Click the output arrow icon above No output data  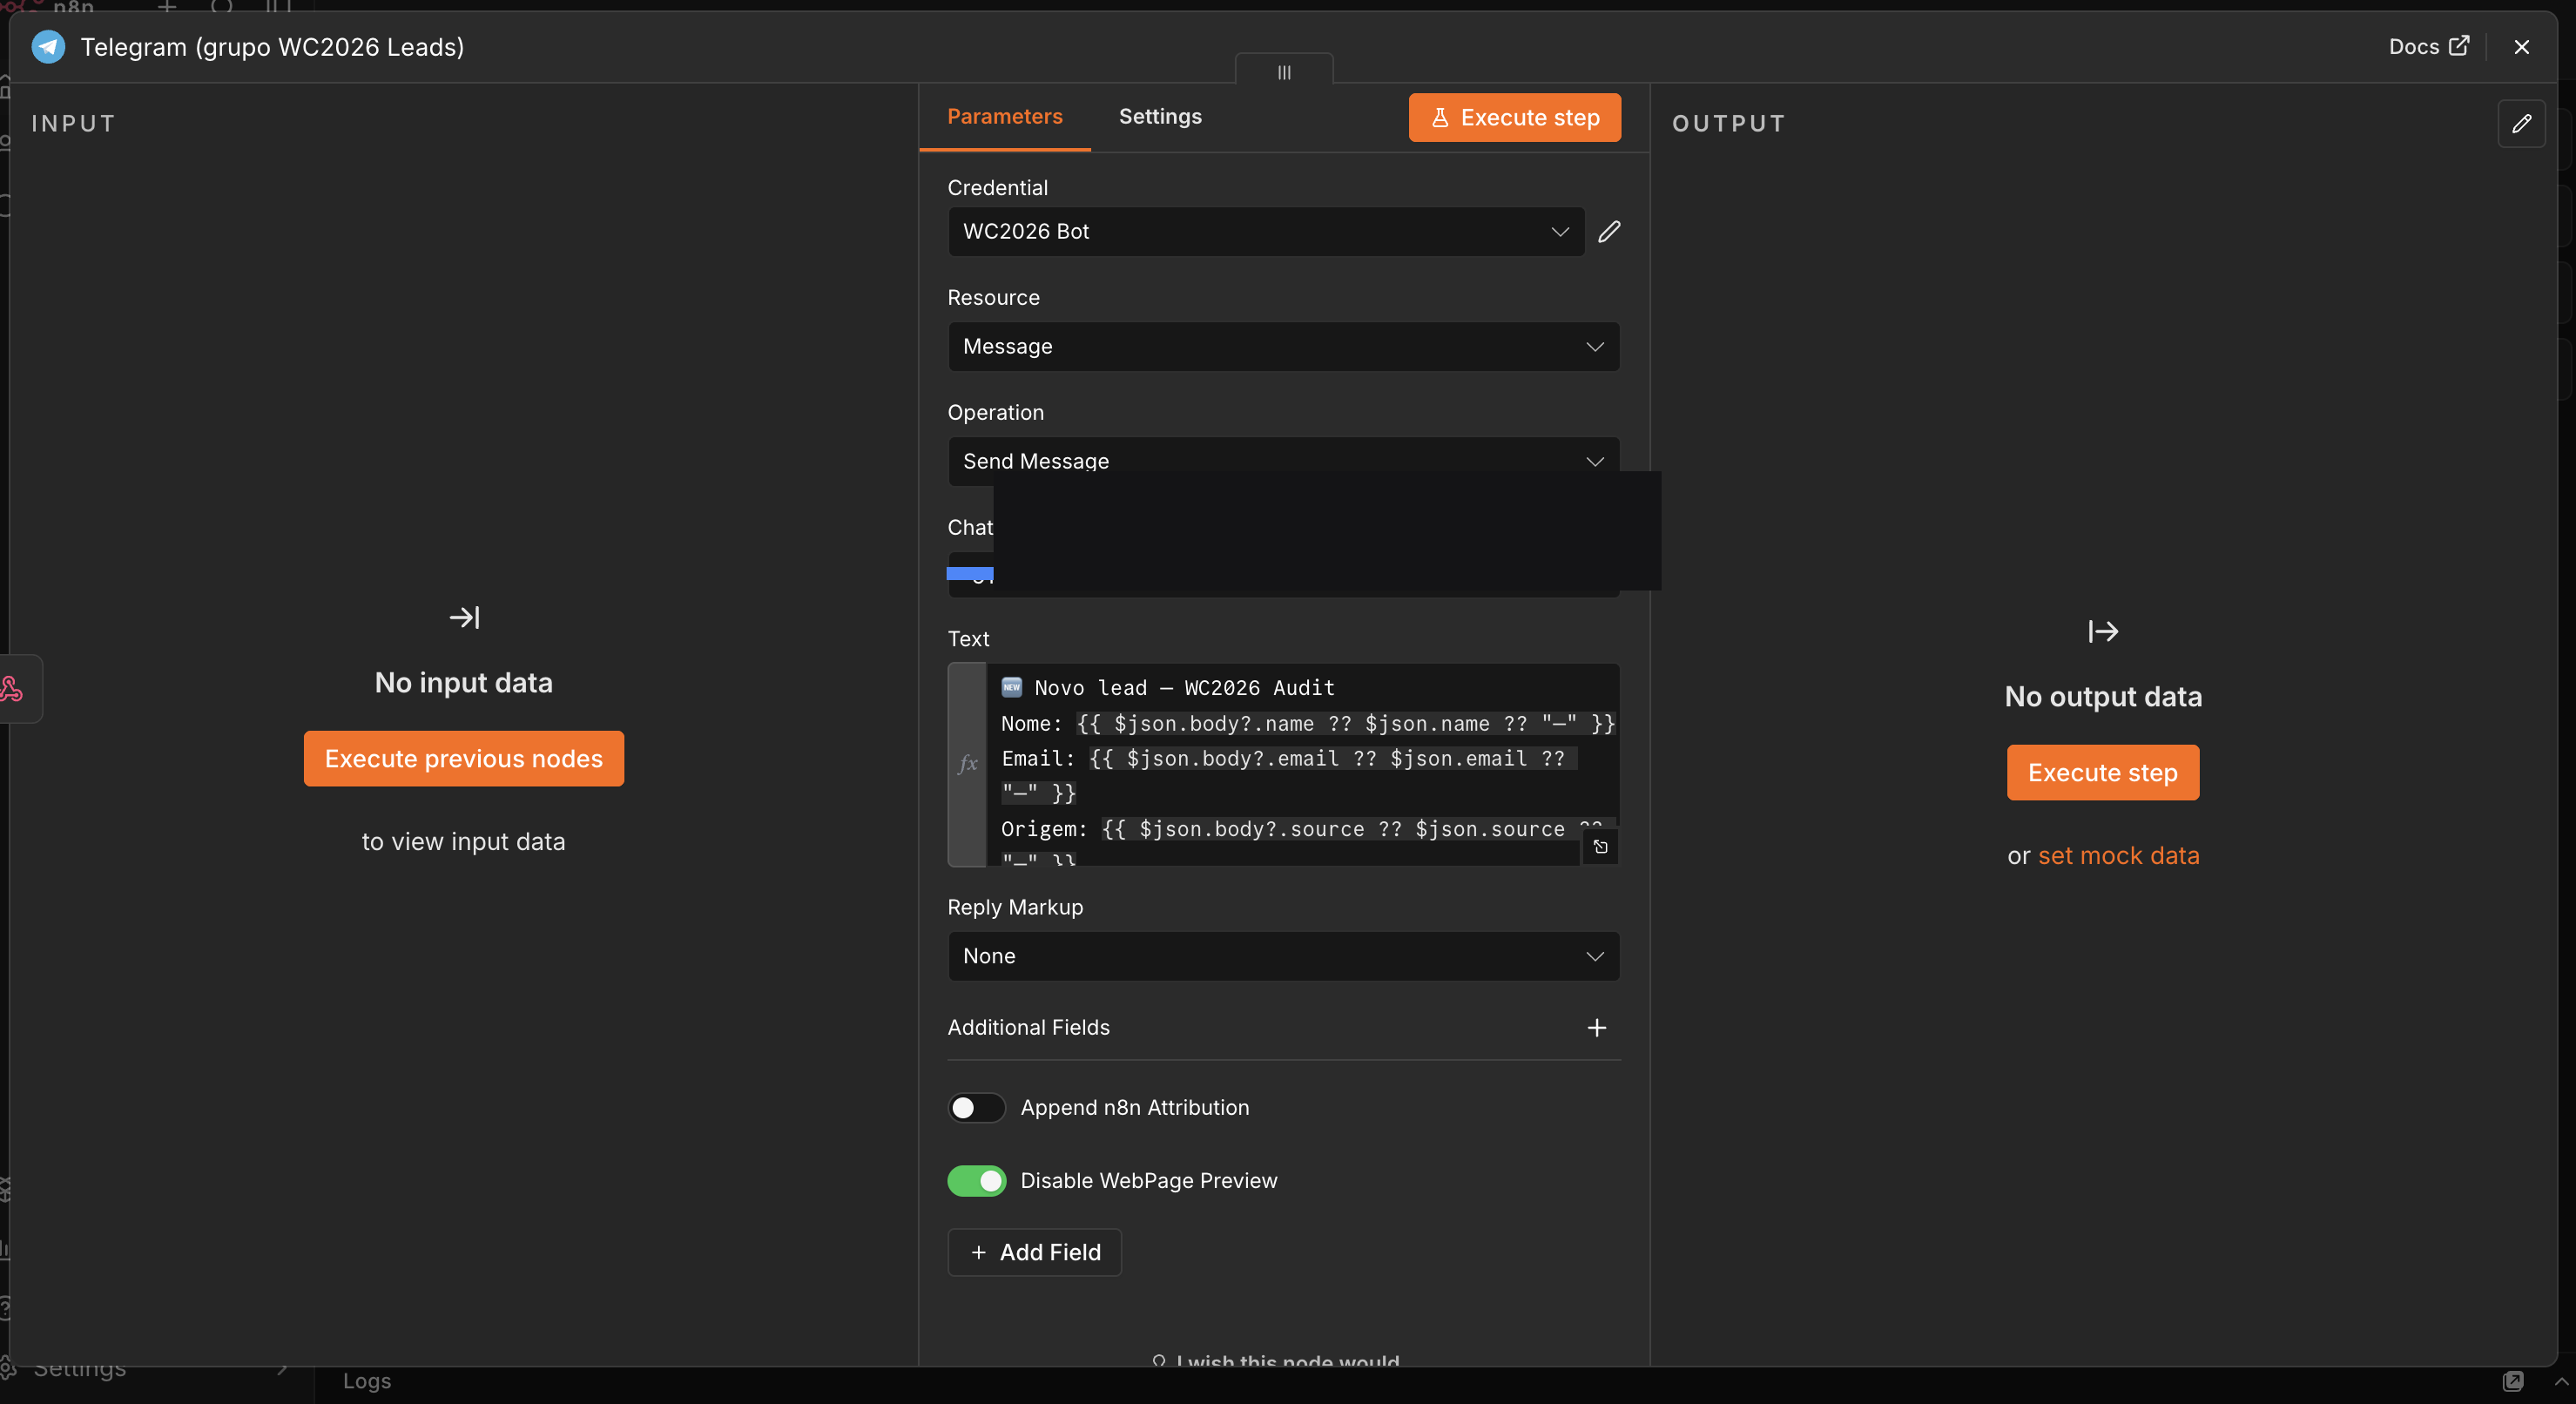[x=2102, y=631]
